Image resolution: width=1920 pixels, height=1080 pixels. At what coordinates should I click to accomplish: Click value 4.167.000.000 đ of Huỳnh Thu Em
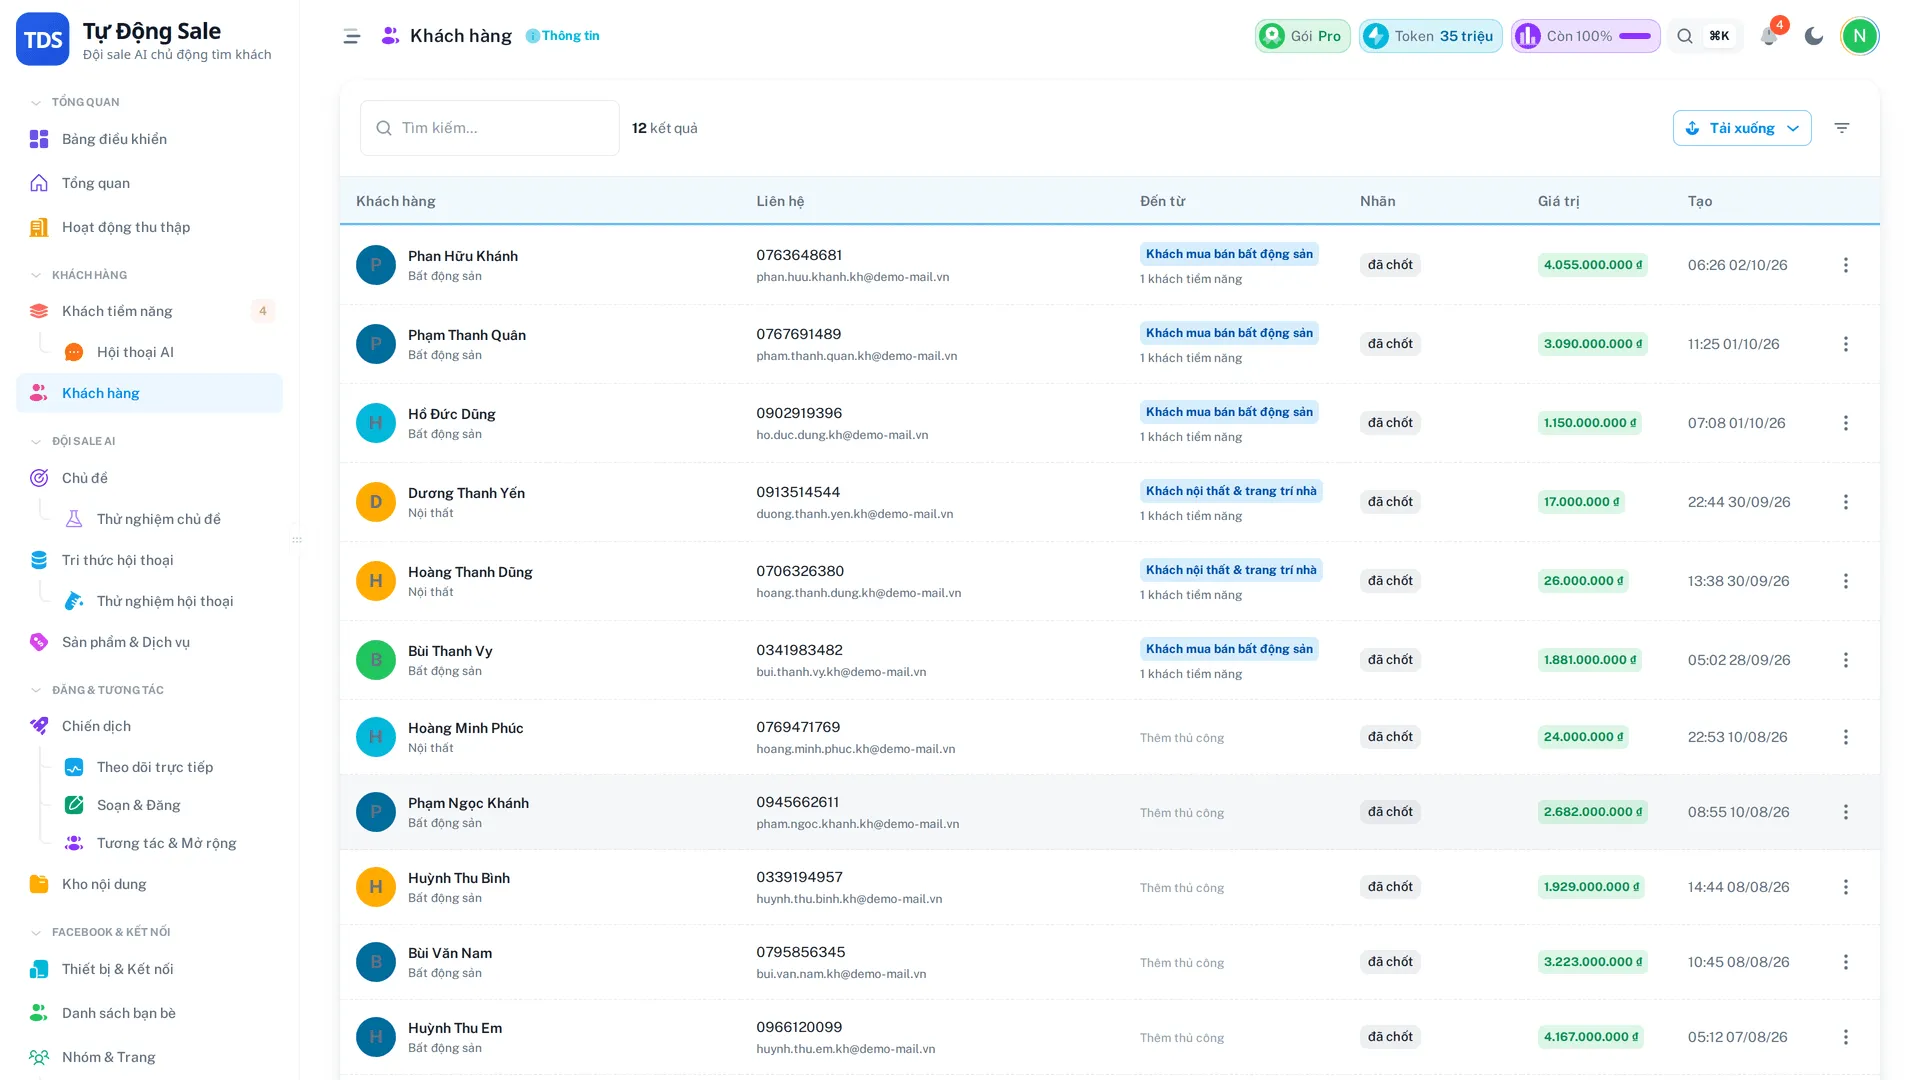pos(1591,1037)
